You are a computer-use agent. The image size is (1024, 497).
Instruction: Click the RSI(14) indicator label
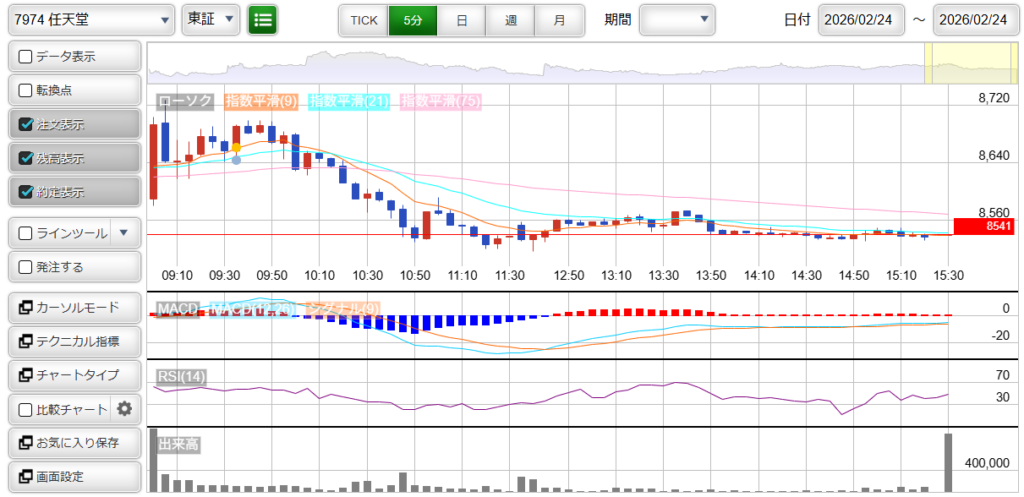click(x=181, y=376)
